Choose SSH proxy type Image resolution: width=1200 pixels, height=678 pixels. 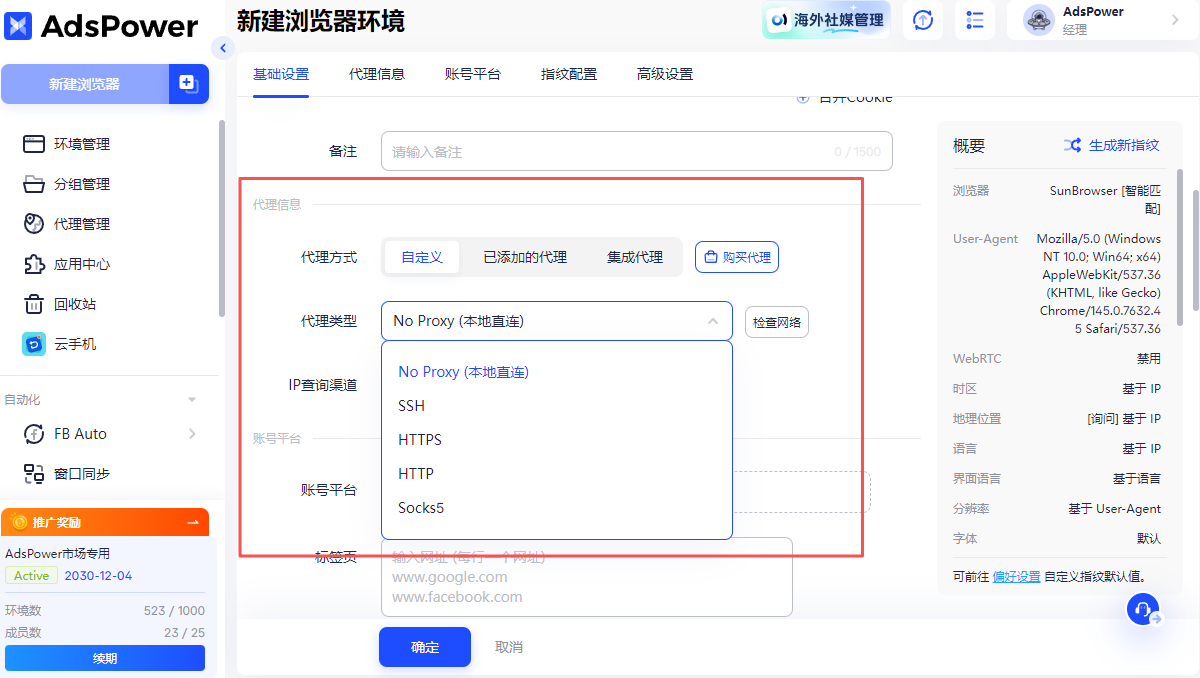557,406
